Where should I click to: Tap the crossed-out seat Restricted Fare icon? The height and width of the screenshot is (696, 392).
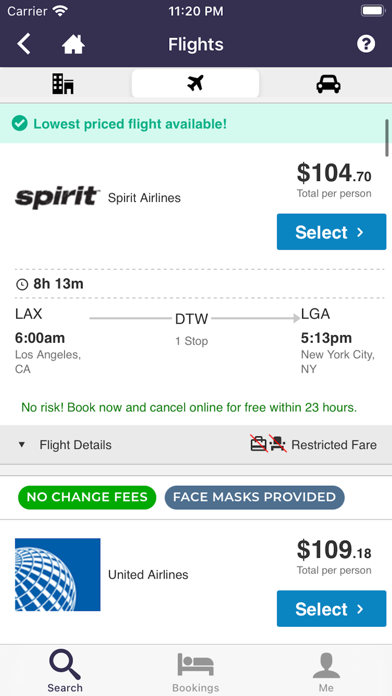278,444
